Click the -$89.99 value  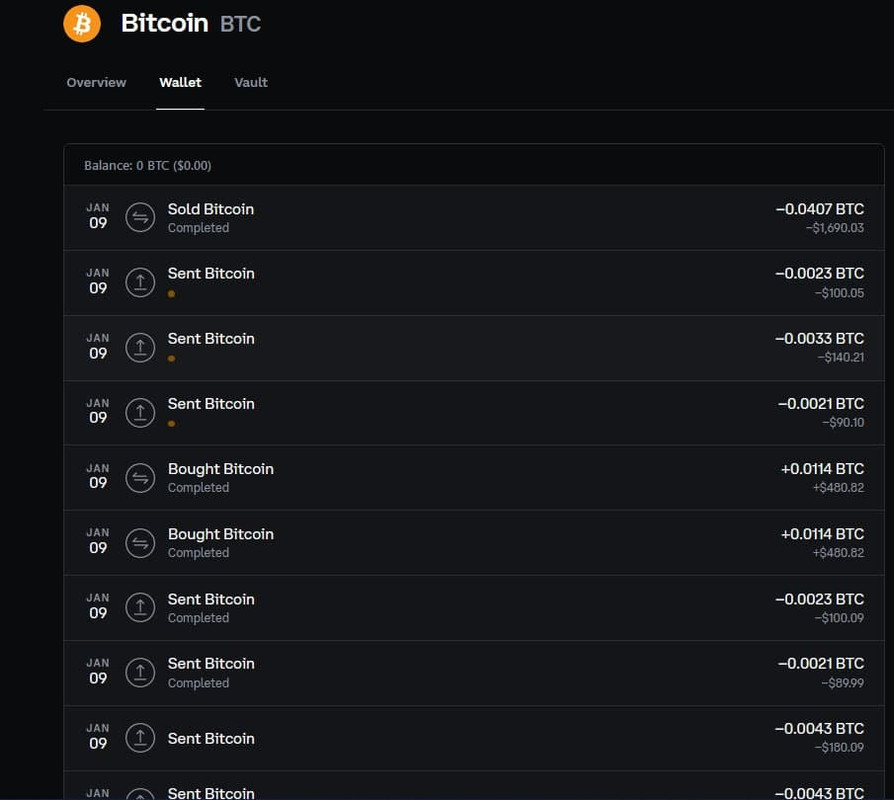[843, 683]
